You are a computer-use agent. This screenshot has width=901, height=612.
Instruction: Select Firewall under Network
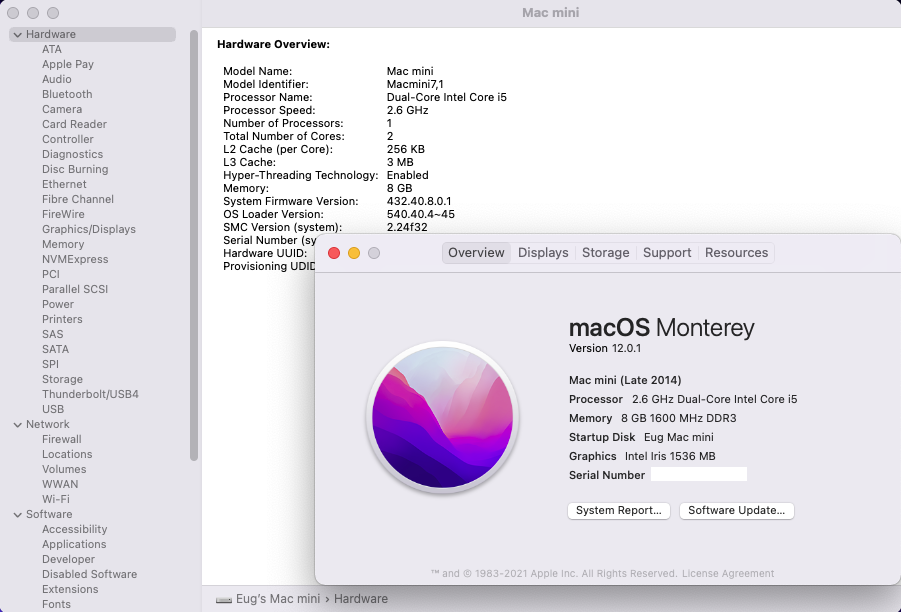tap(61, 439)
